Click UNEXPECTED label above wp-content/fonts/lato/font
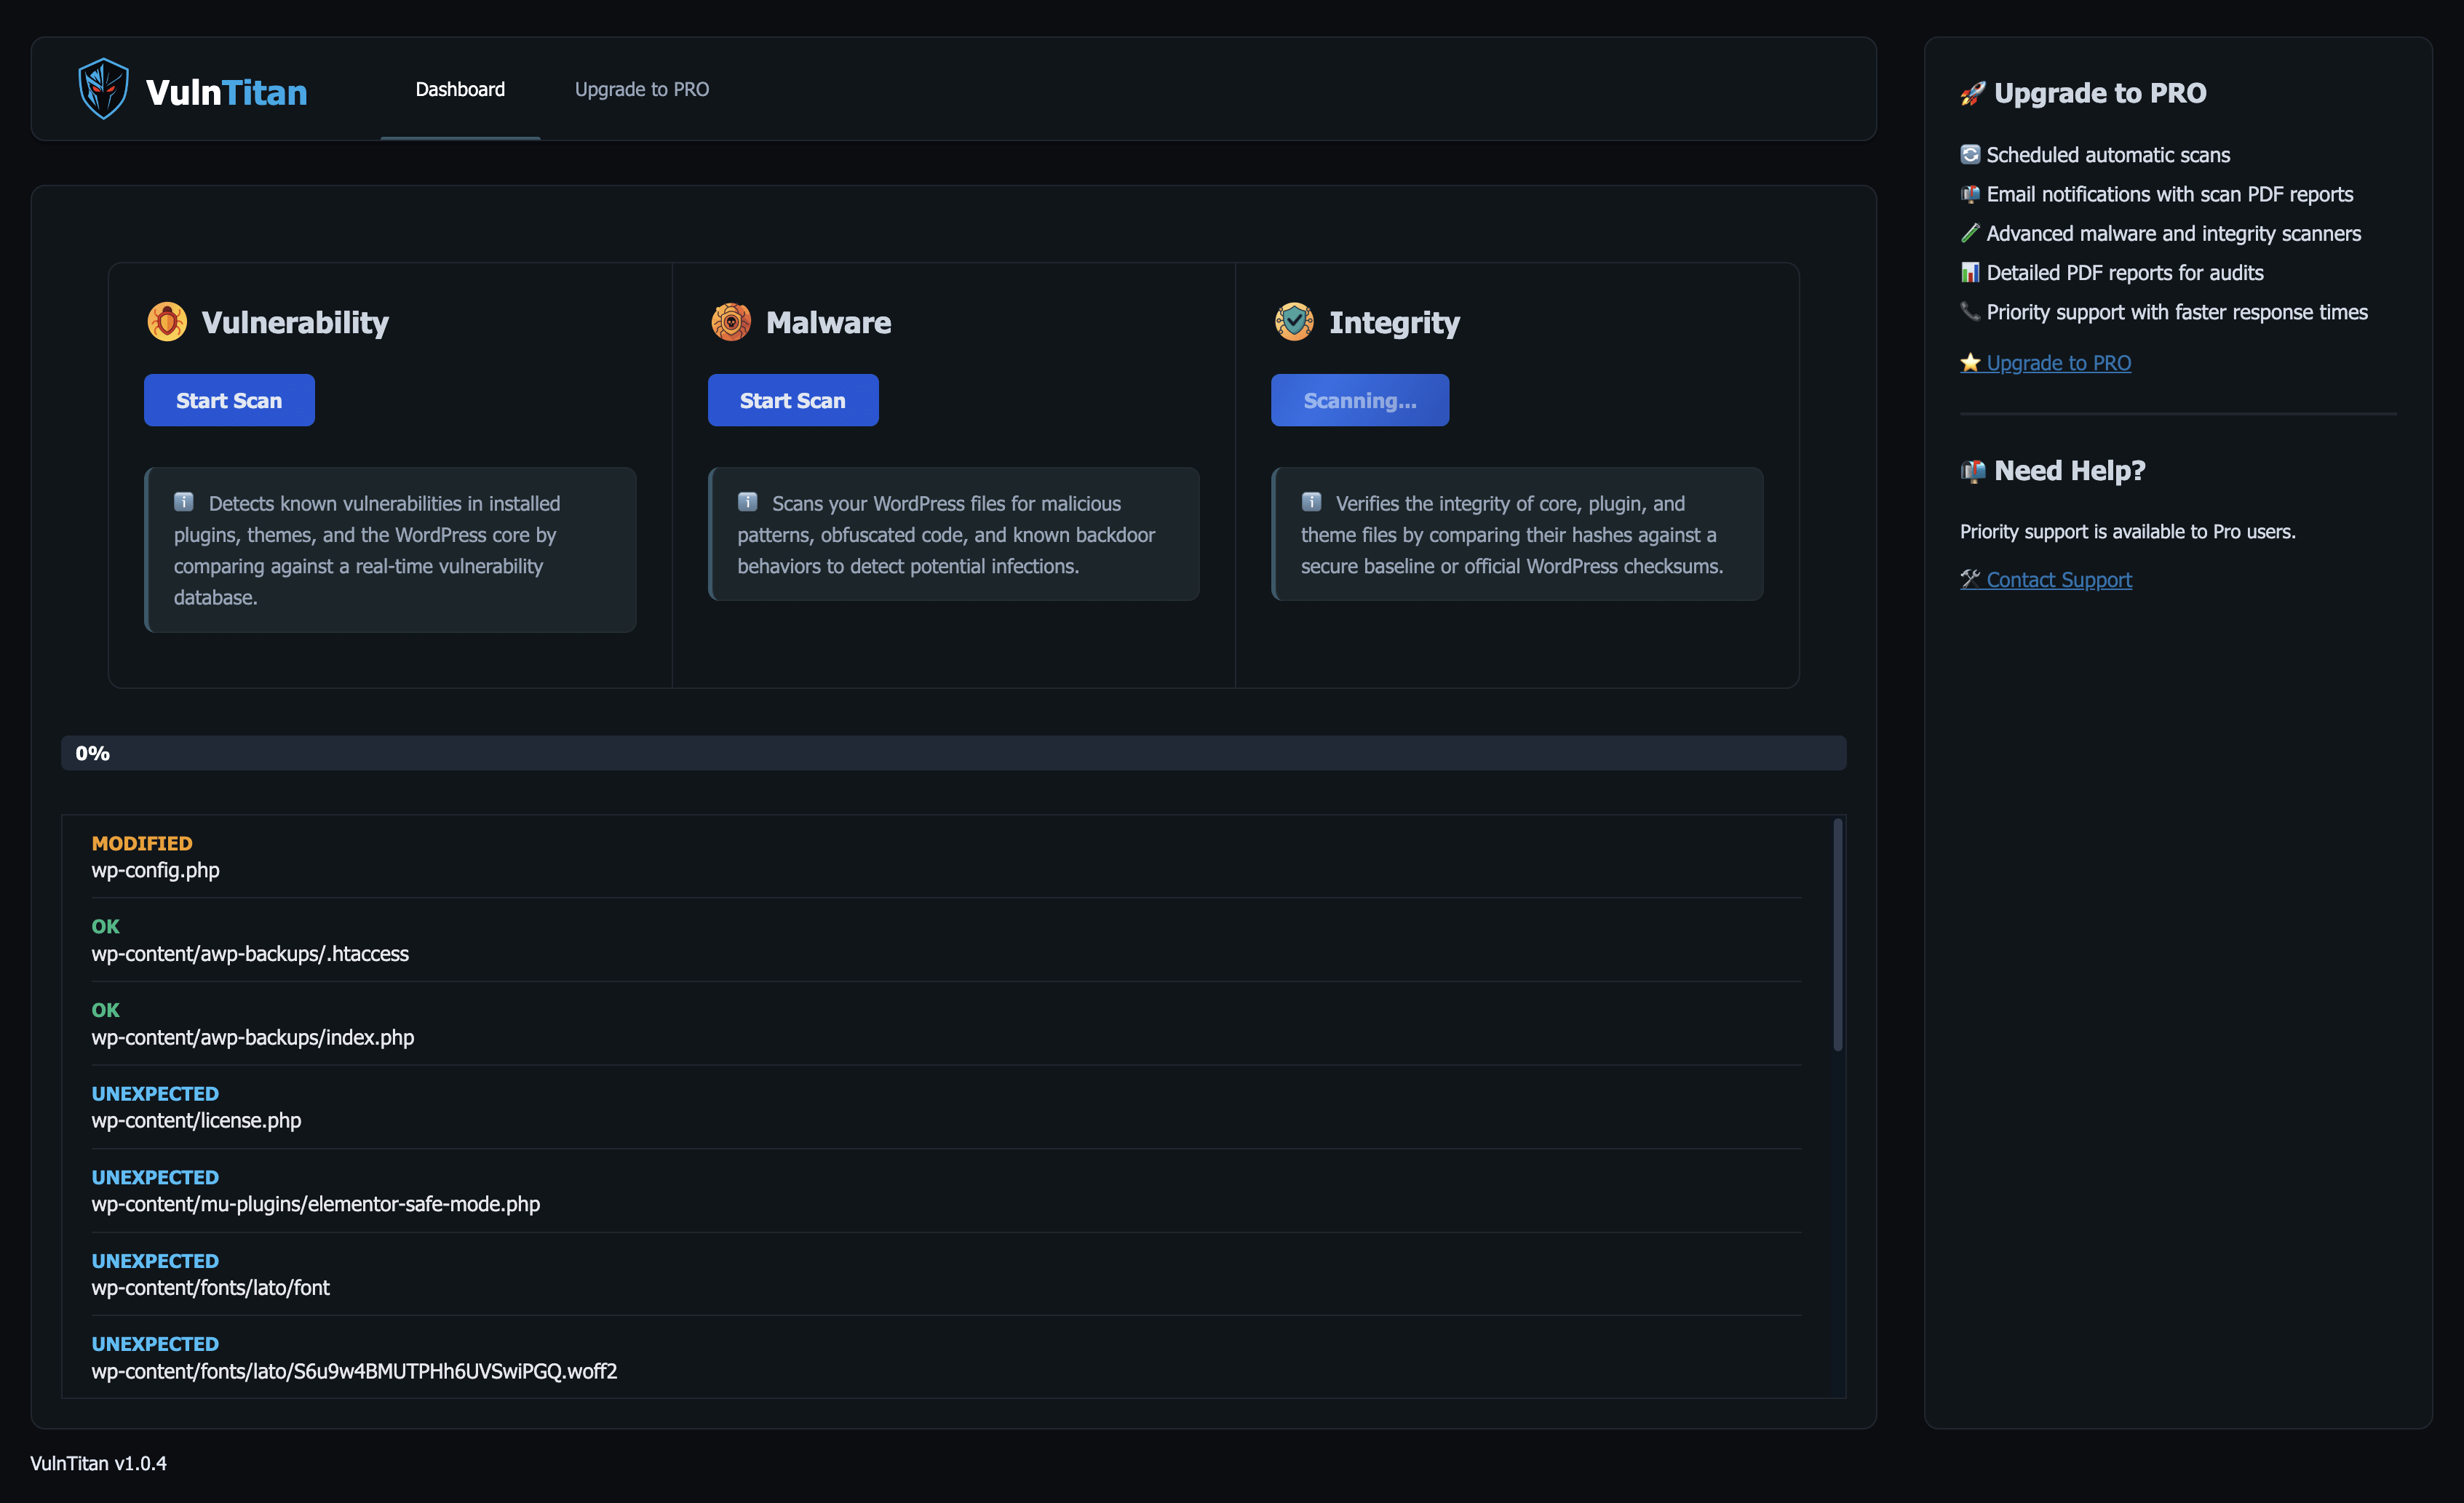 coord(155,1261)
